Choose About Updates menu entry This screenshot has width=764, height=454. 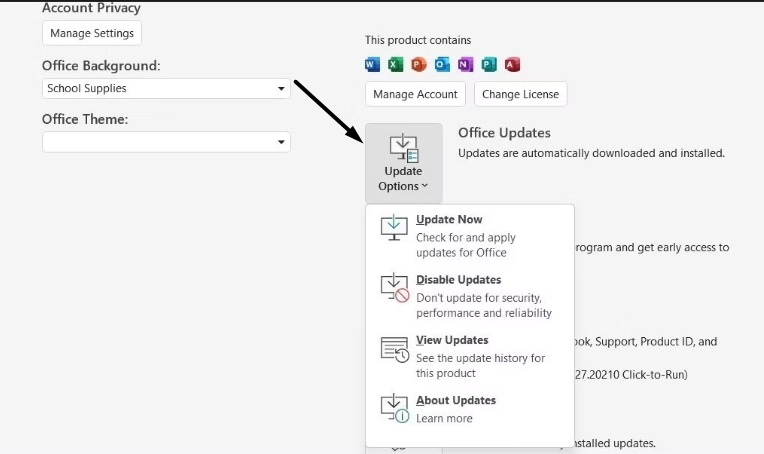pyautogui.click(x=470, y=409)
